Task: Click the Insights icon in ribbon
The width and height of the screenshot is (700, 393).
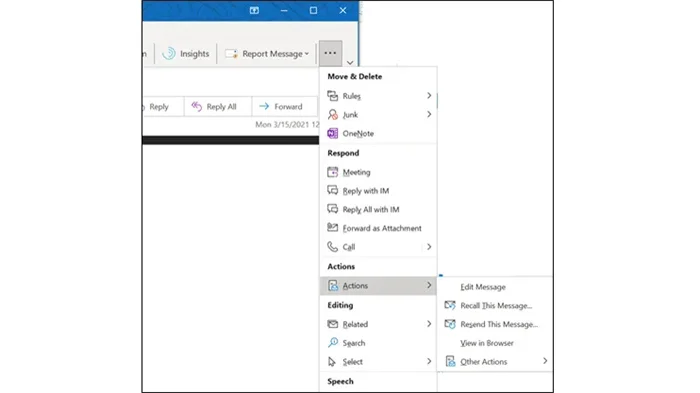Action: [x=169, y=54]
